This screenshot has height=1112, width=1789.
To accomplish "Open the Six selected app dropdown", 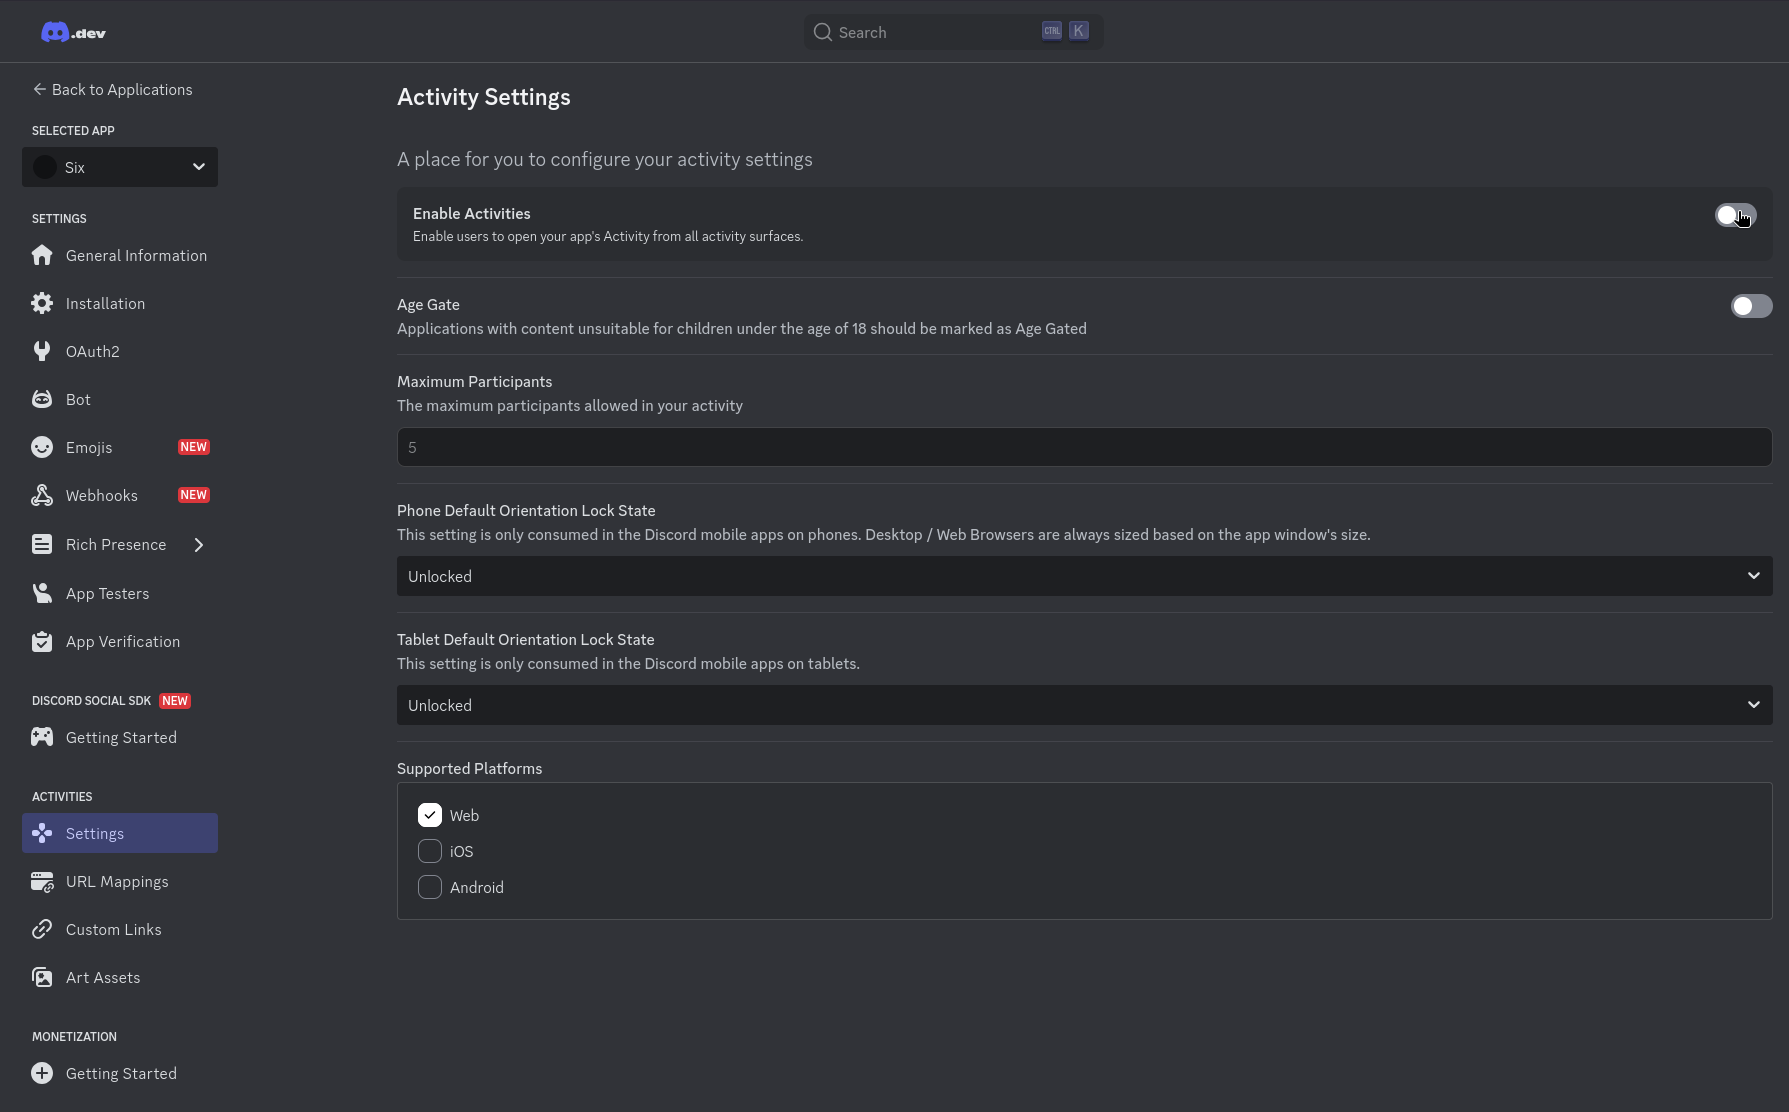I will point(120,167).
